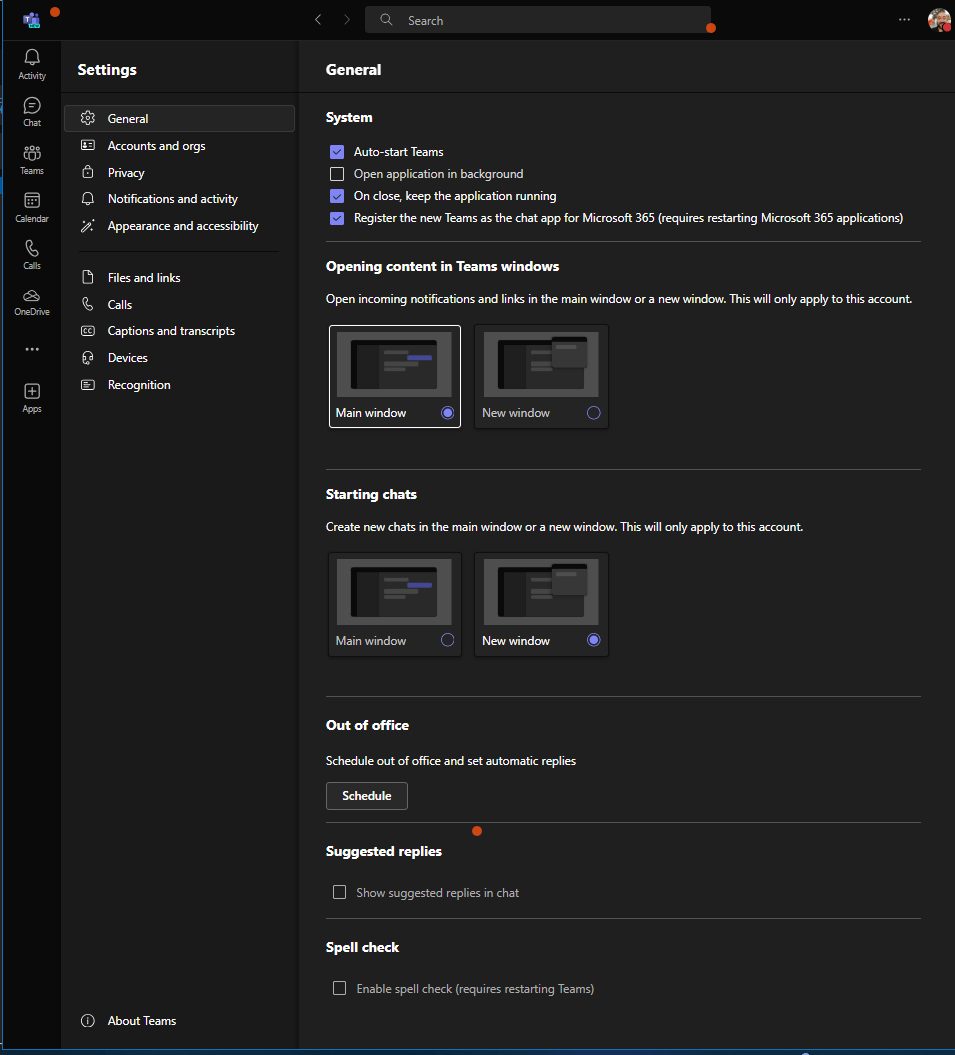Open Recognition settings
Viewport: 955px width, 1055px height.
pyautogui.click(x=179, y=384)
